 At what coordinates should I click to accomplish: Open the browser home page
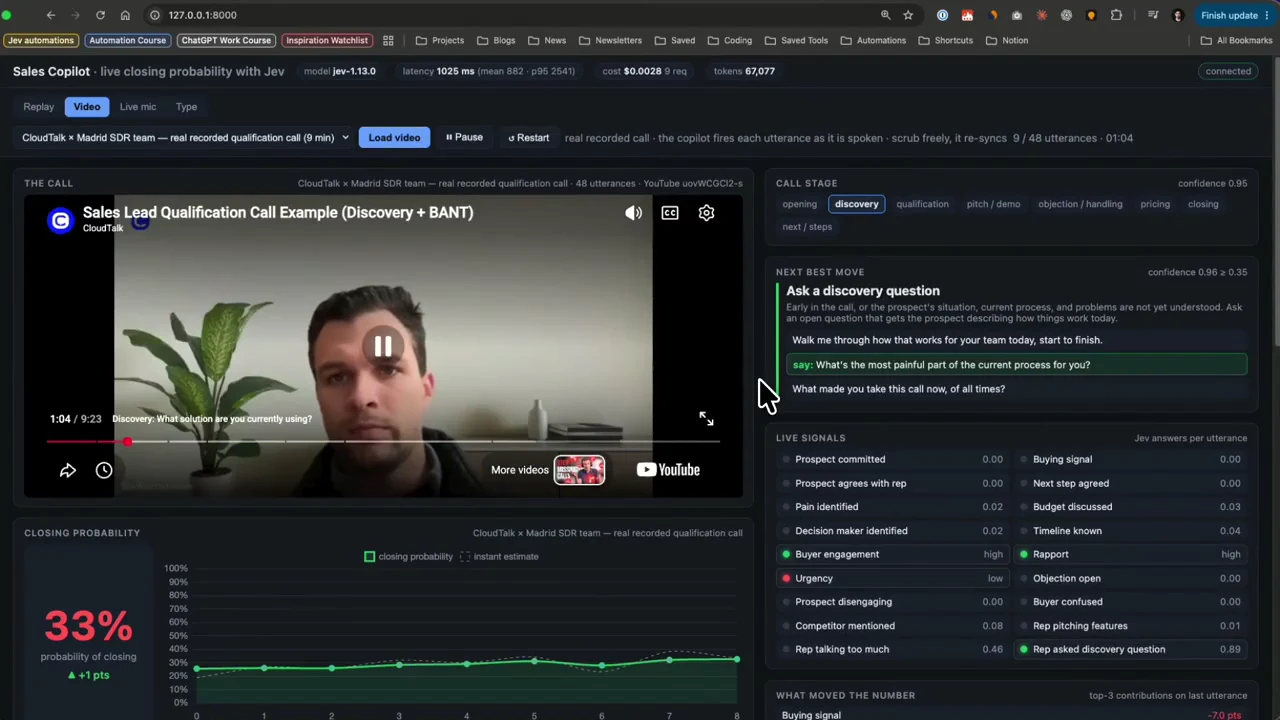125,15
